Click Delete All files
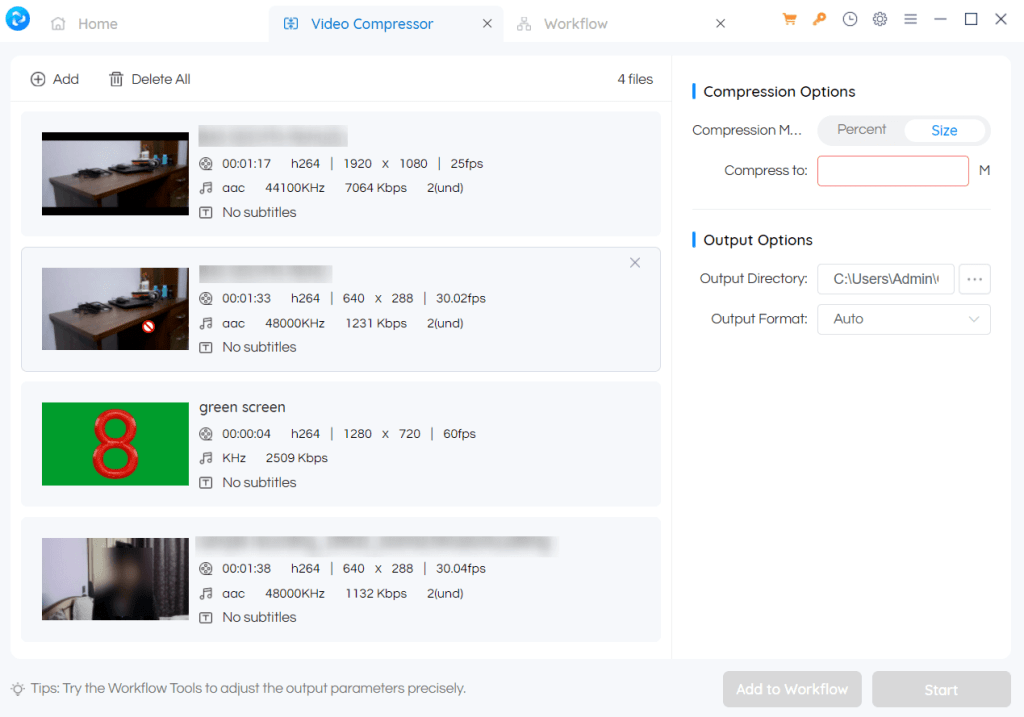Viewport: 1024px width, 717px height. pos(150,79)
